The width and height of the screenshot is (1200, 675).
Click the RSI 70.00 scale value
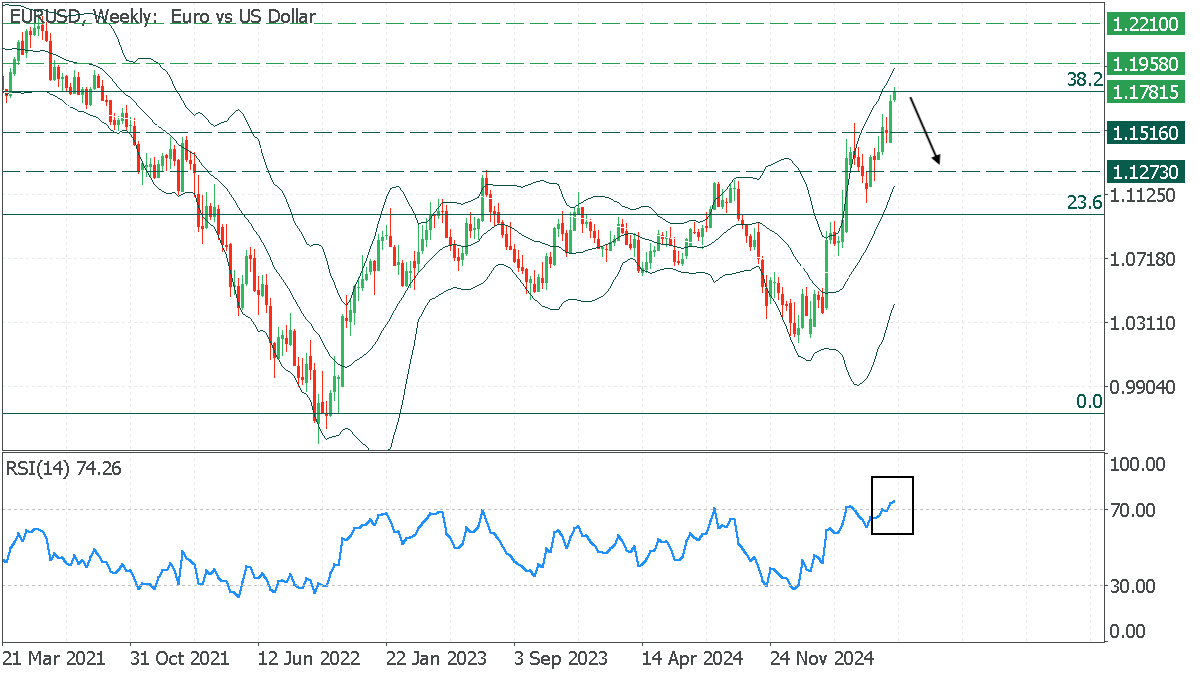coord(1135,510)
